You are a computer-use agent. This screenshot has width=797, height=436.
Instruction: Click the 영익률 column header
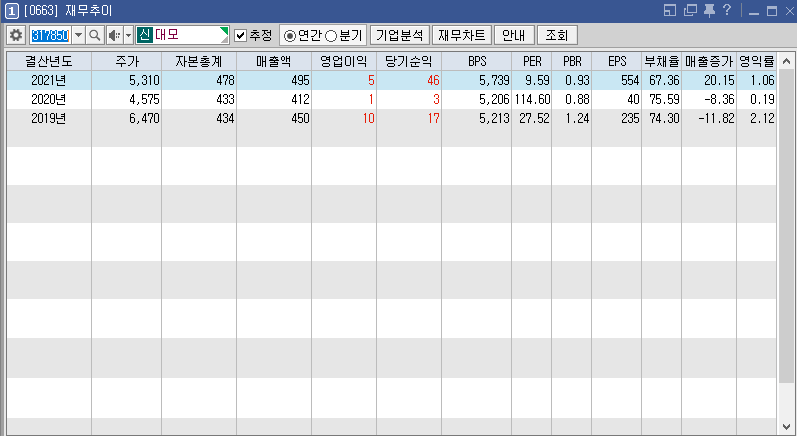(756, 61)
